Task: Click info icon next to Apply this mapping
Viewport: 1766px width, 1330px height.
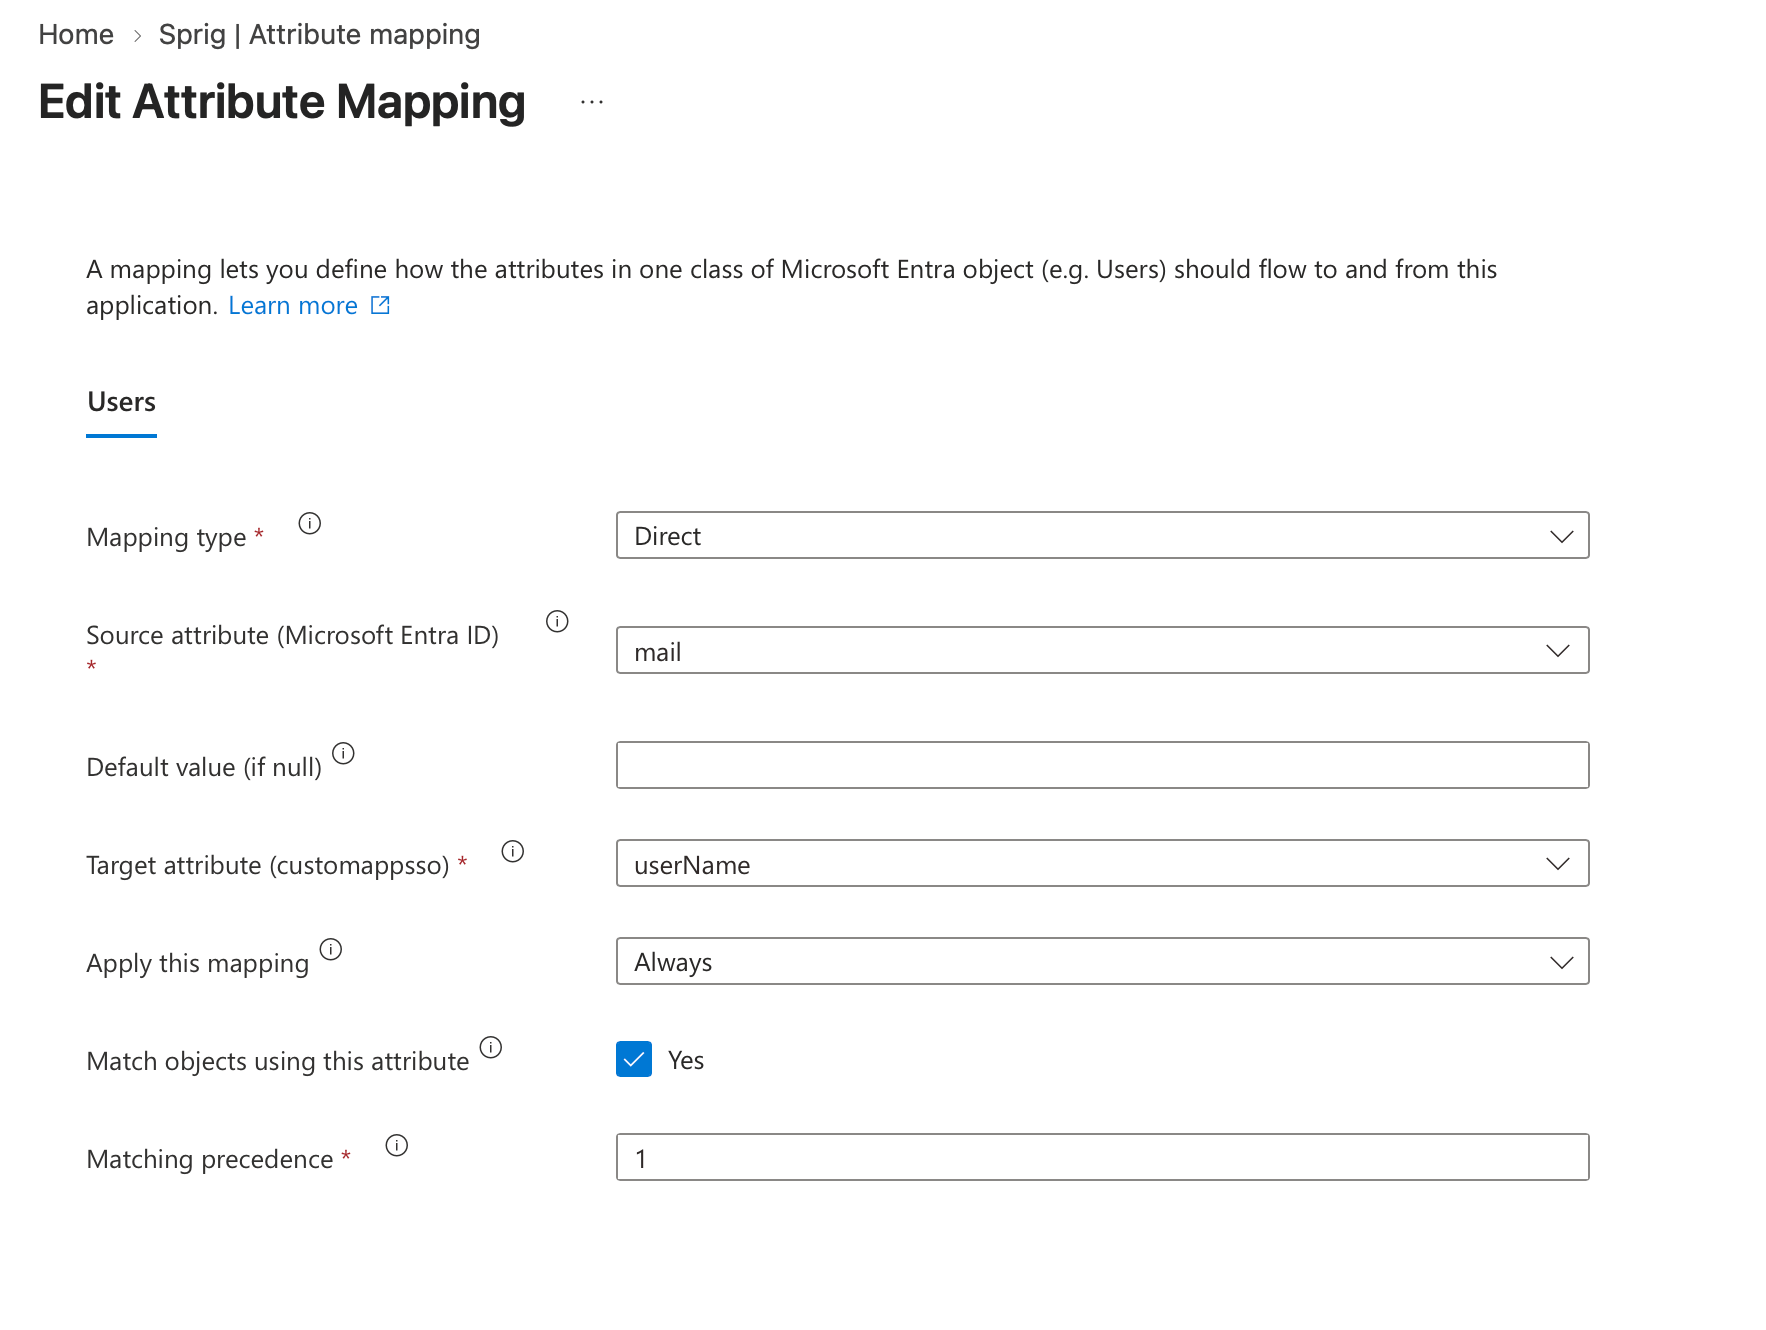Action: [331, 949]
